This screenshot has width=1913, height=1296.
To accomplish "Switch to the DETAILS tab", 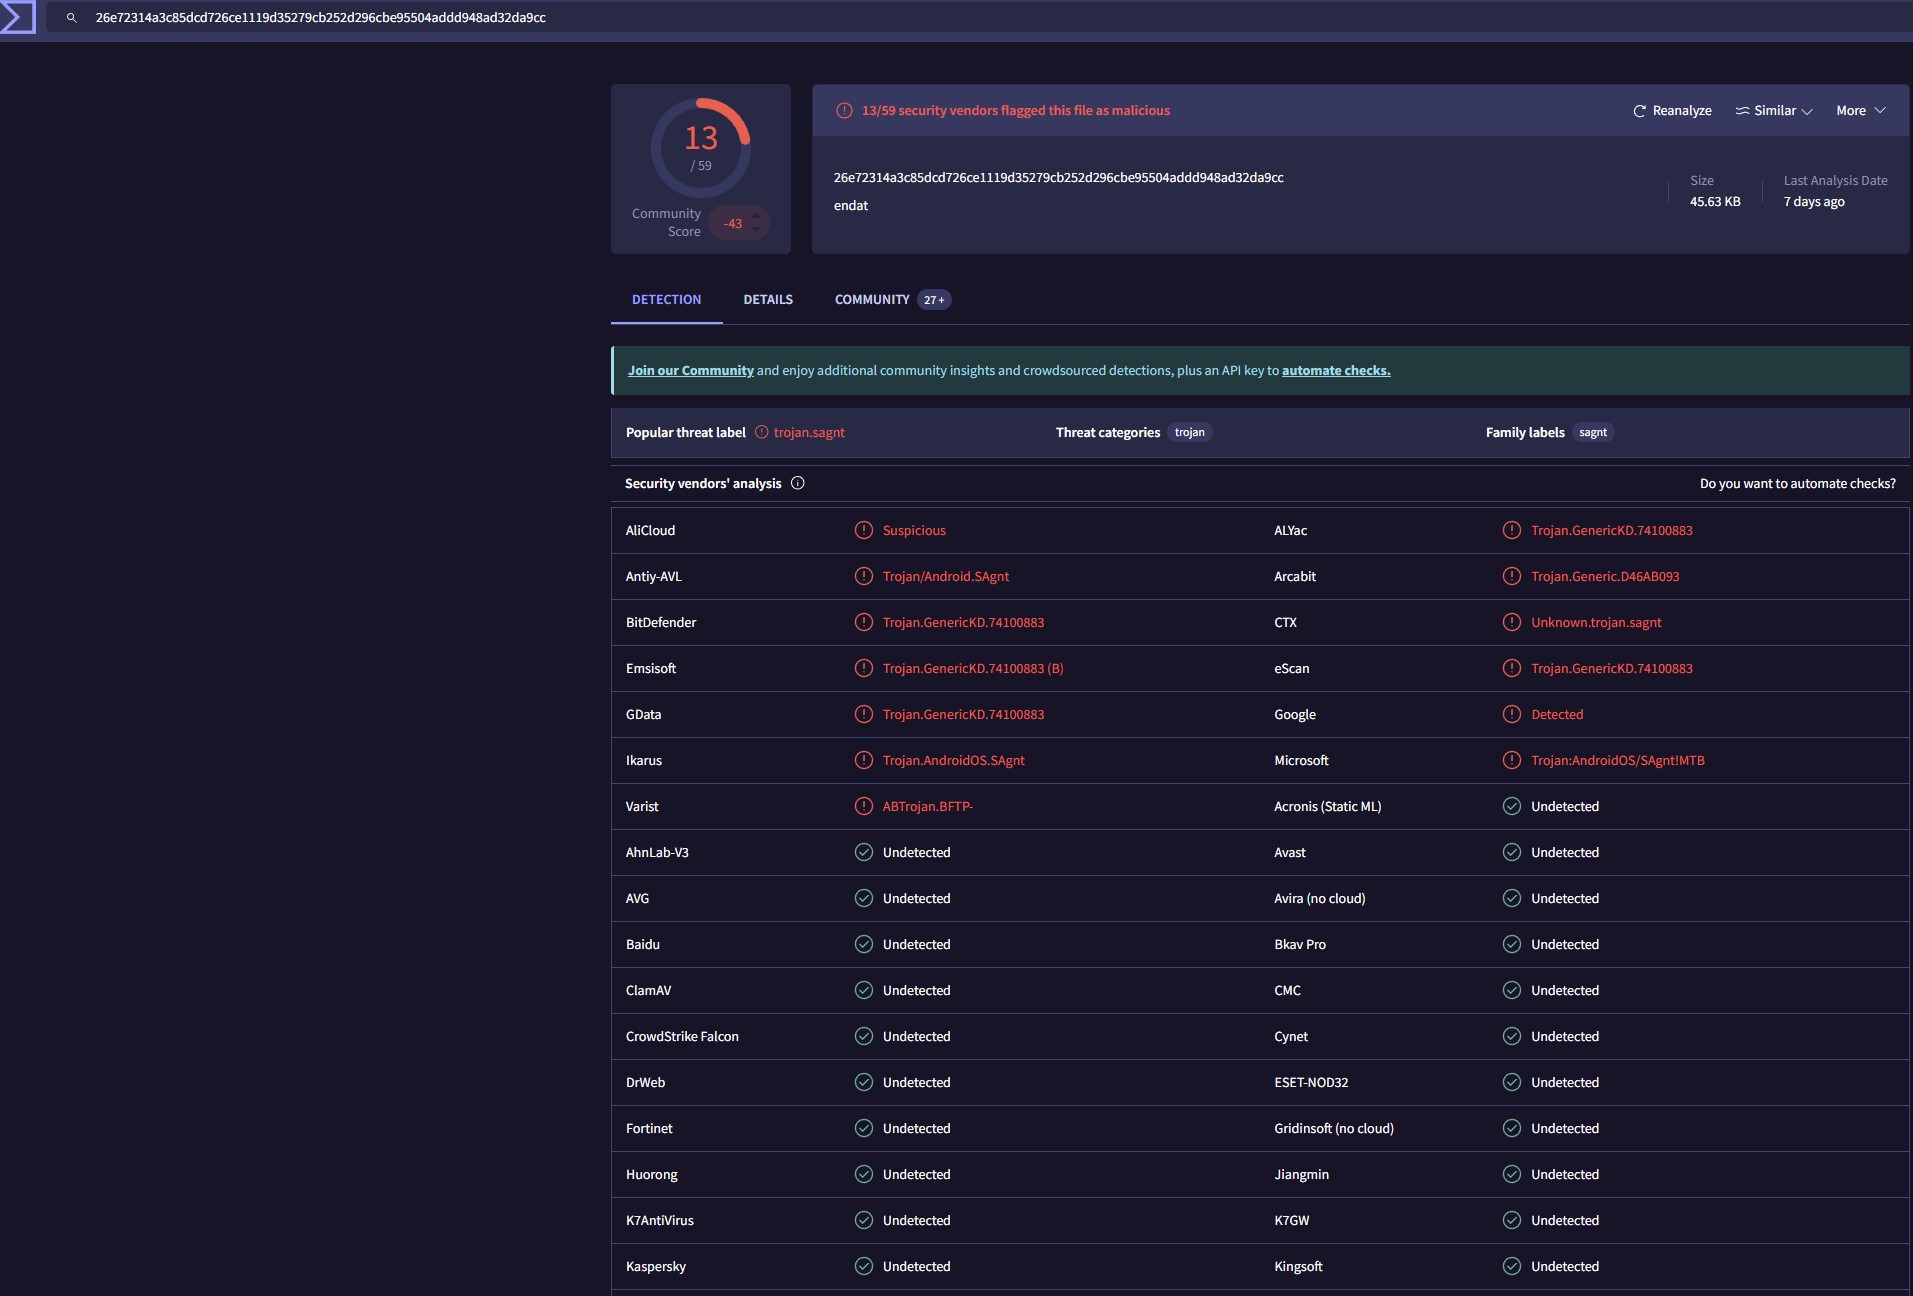I will (x=768, y=300).
